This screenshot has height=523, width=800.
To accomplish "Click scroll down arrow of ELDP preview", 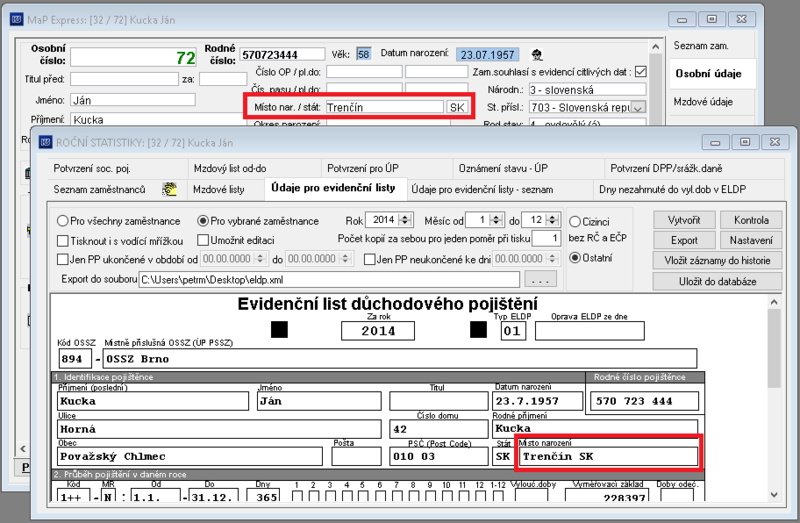I will tap(774, 494).
